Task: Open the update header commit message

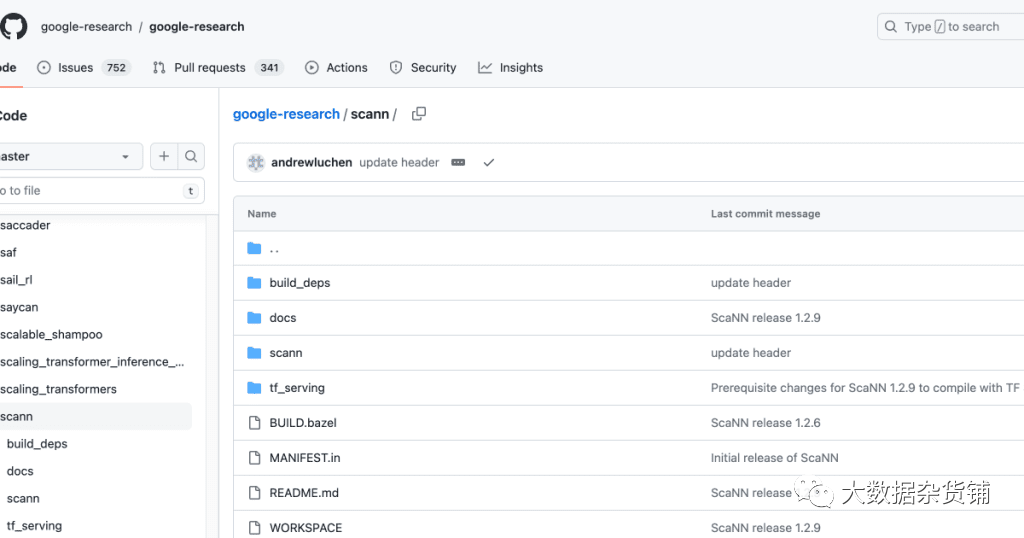Action: click(399, 163)
